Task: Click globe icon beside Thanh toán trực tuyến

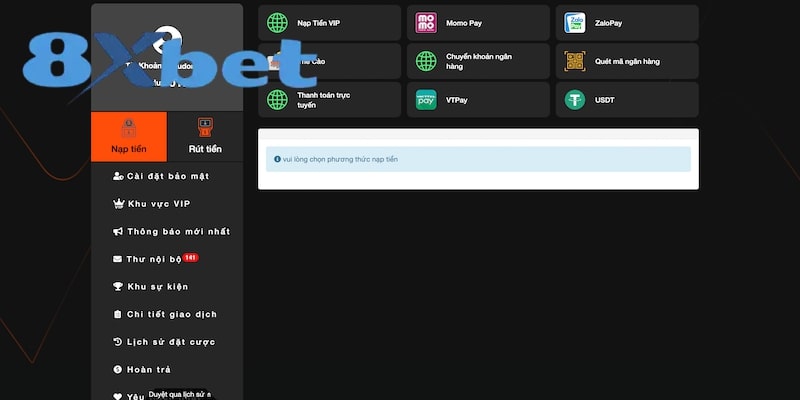Action: 278,99
